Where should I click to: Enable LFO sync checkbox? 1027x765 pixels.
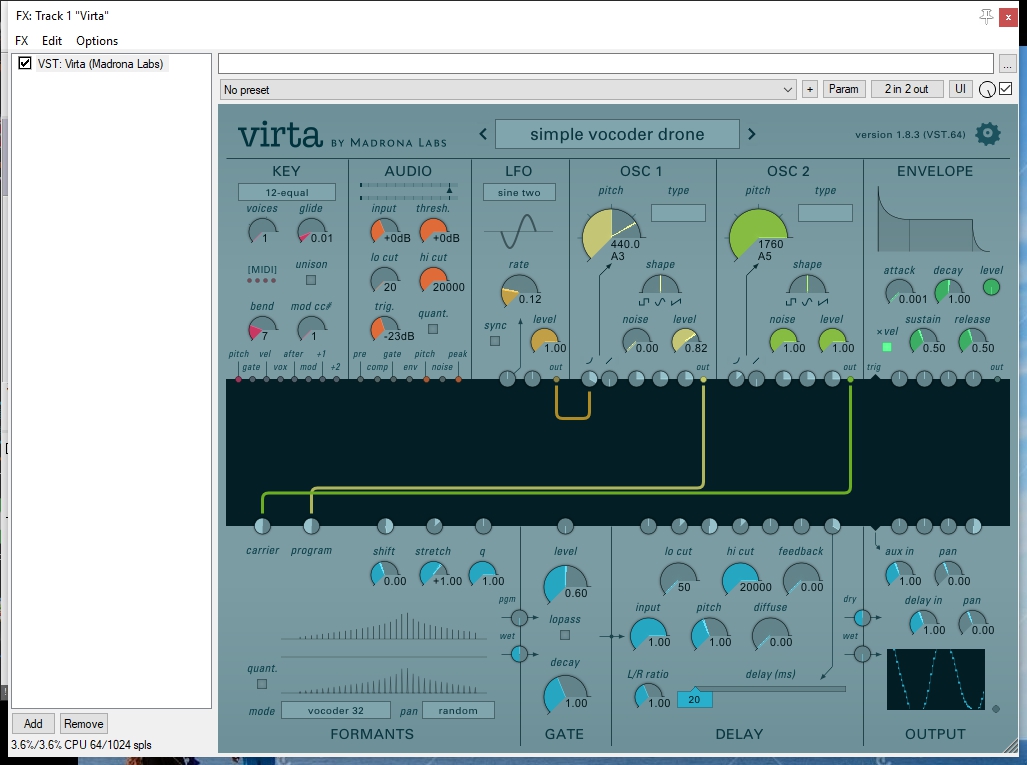(495, 341)
